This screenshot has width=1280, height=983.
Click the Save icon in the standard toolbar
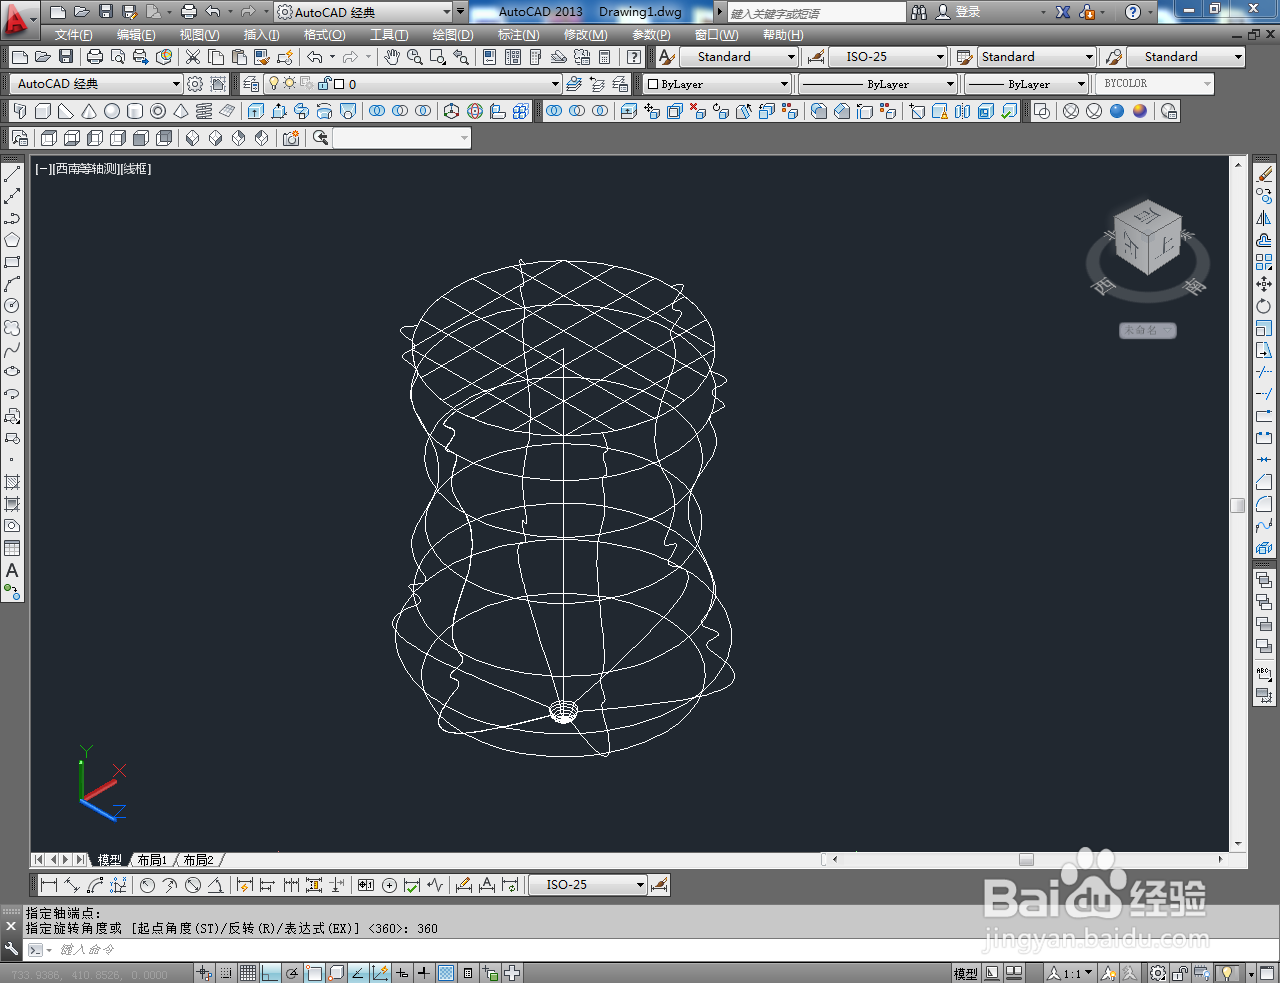[66, 57]
